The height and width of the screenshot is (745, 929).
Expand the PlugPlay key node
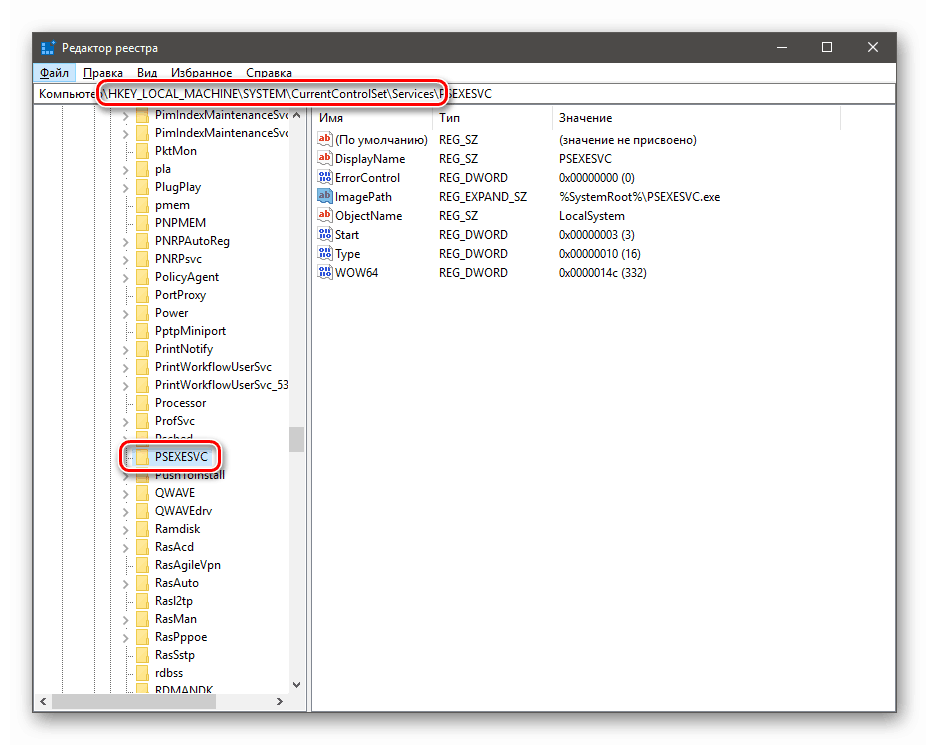tap(126, 188)
